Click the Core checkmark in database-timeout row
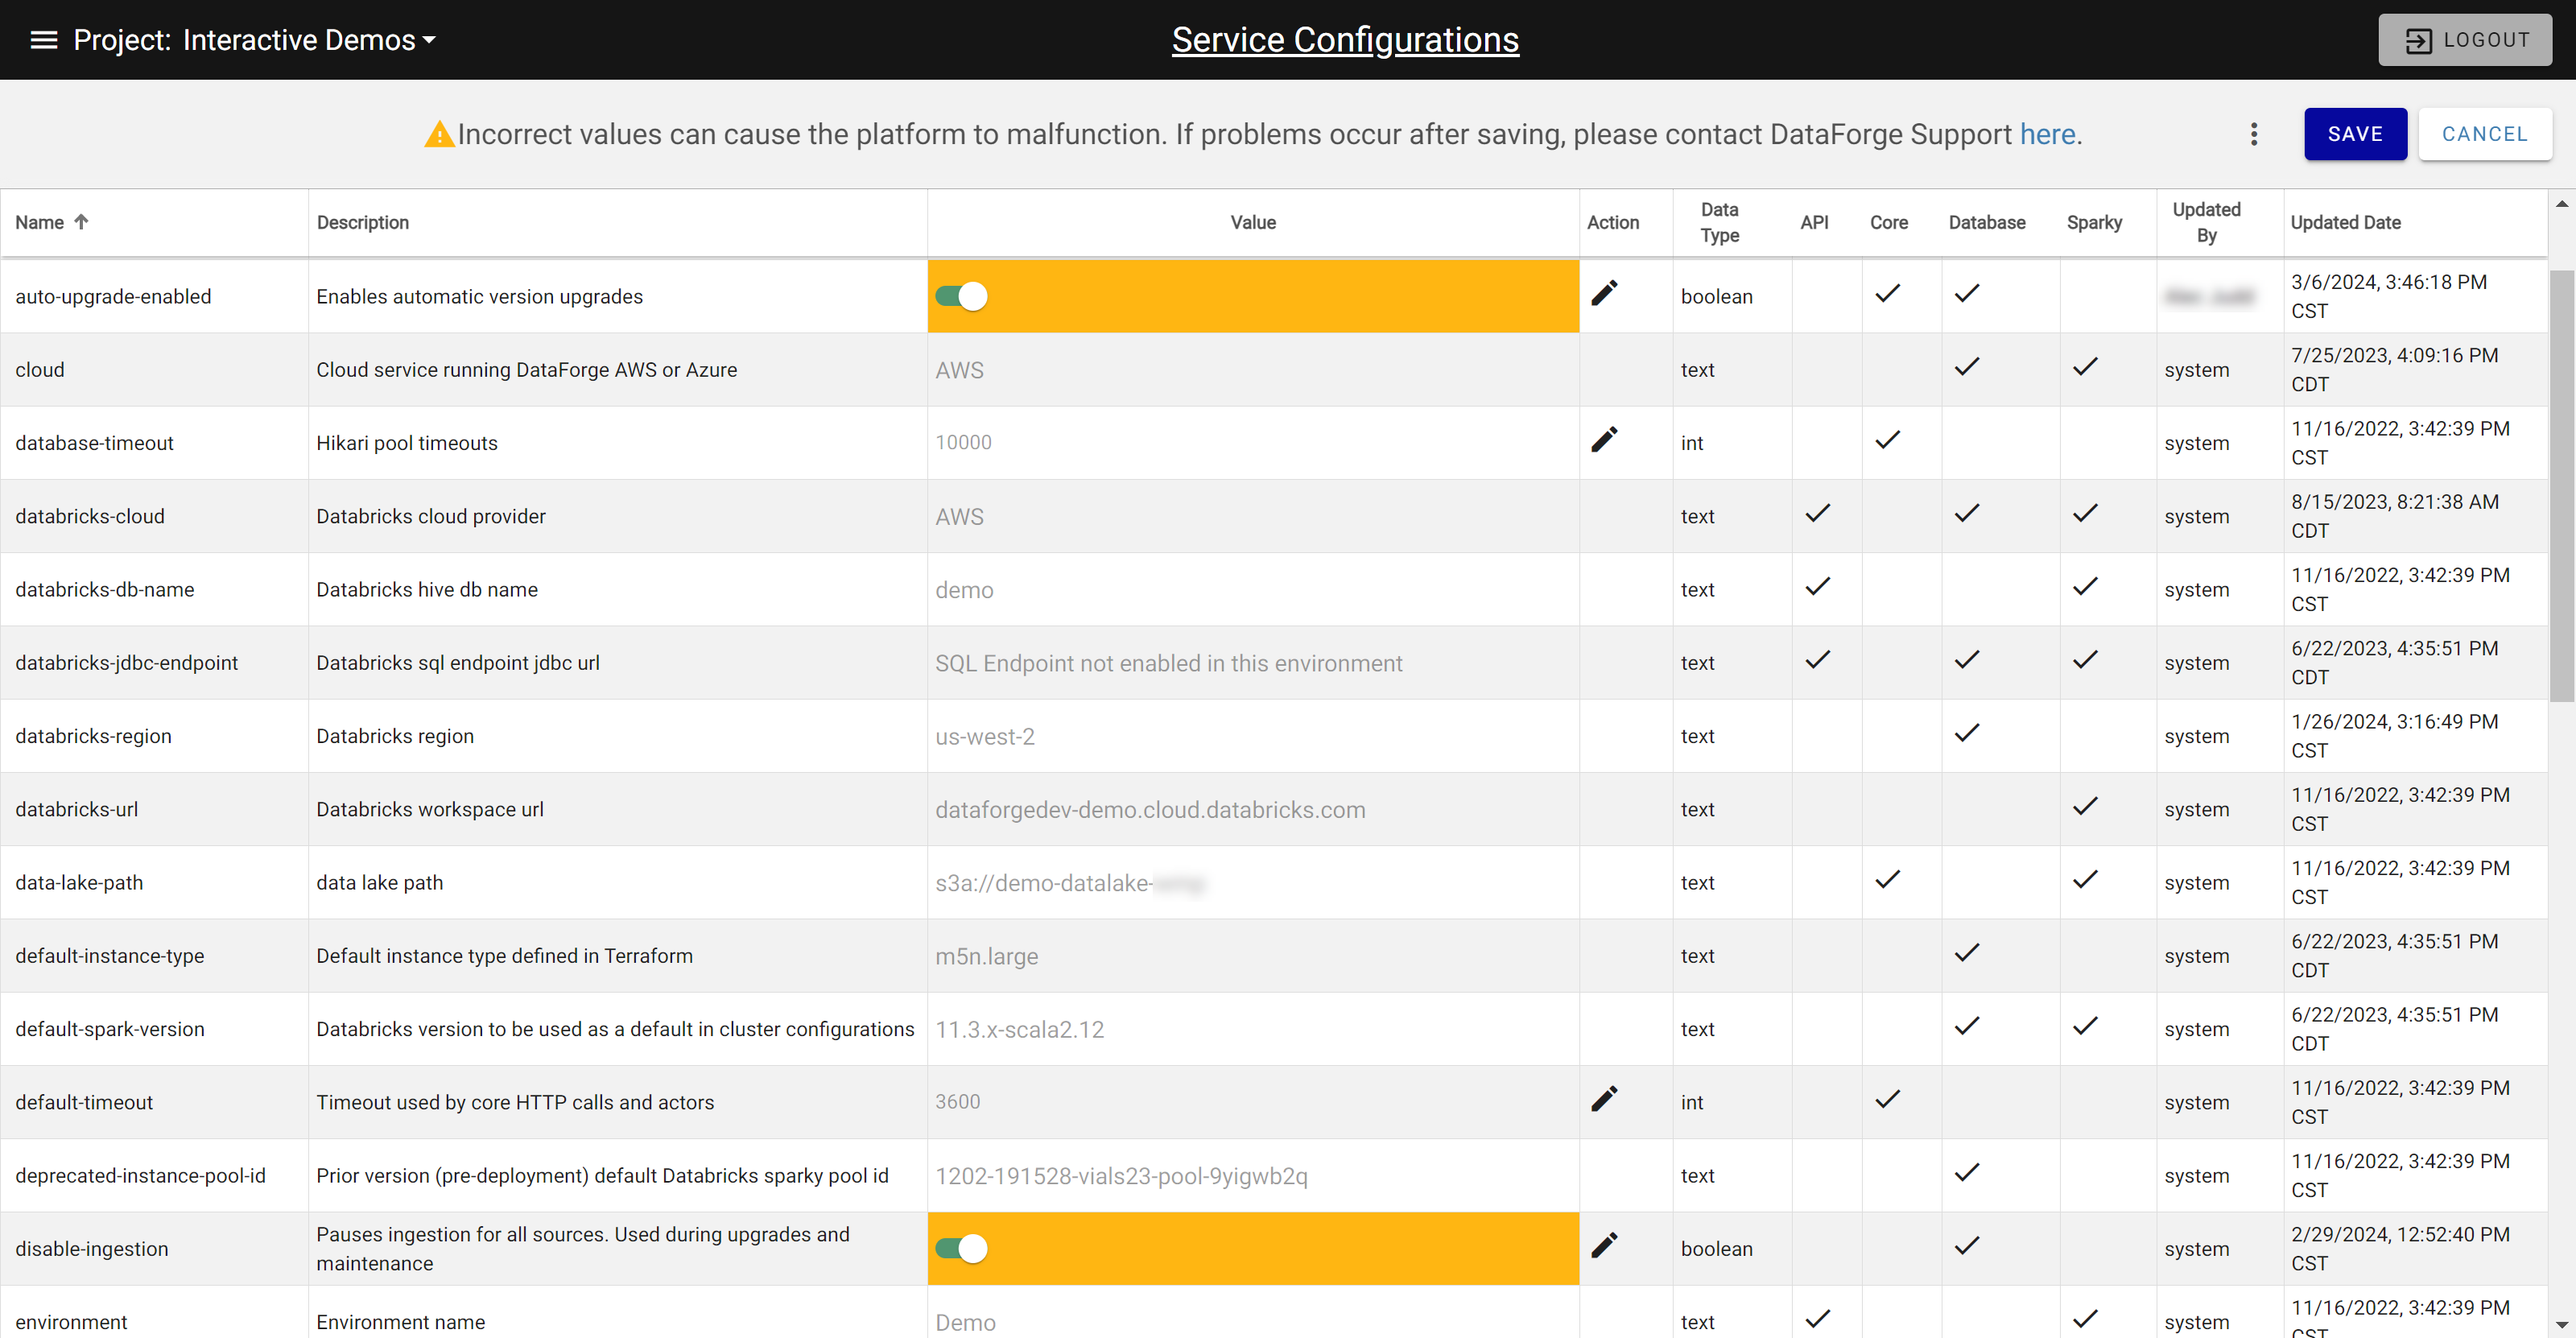Image resolution: width=2576 pixels, height=1338 pixels. click(1887, 440)
